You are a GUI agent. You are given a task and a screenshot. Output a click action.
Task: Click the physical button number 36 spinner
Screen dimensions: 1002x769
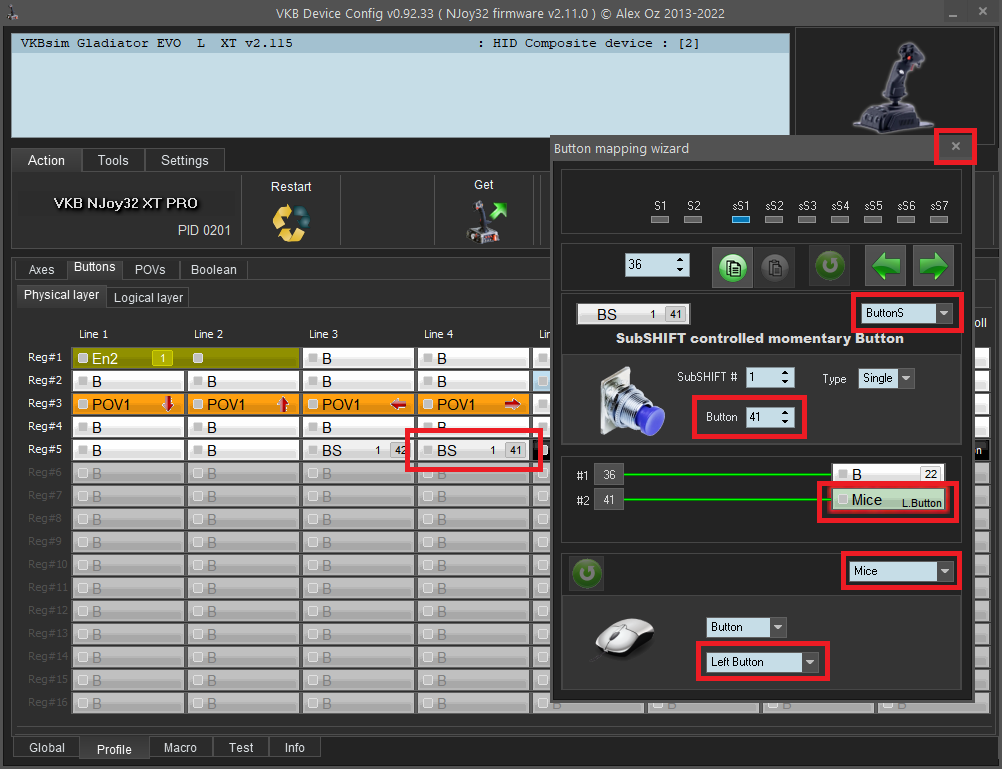656,265
